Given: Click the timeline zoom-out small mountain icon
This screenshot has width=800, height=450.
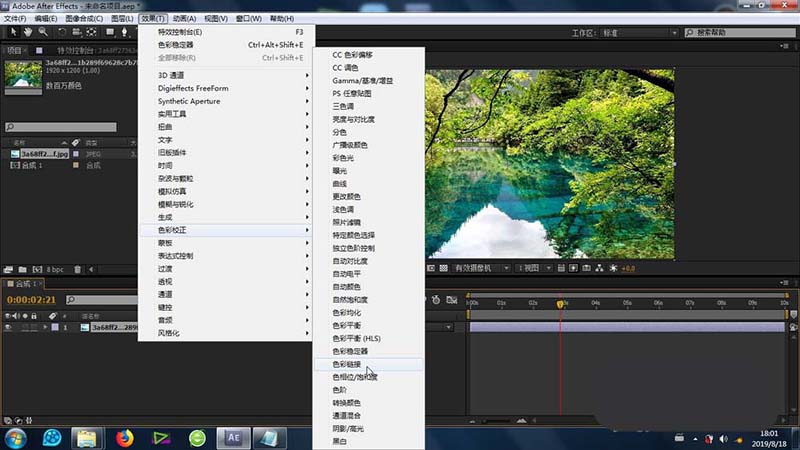Looking at the screenshot, I should click(x=472, y=421).
